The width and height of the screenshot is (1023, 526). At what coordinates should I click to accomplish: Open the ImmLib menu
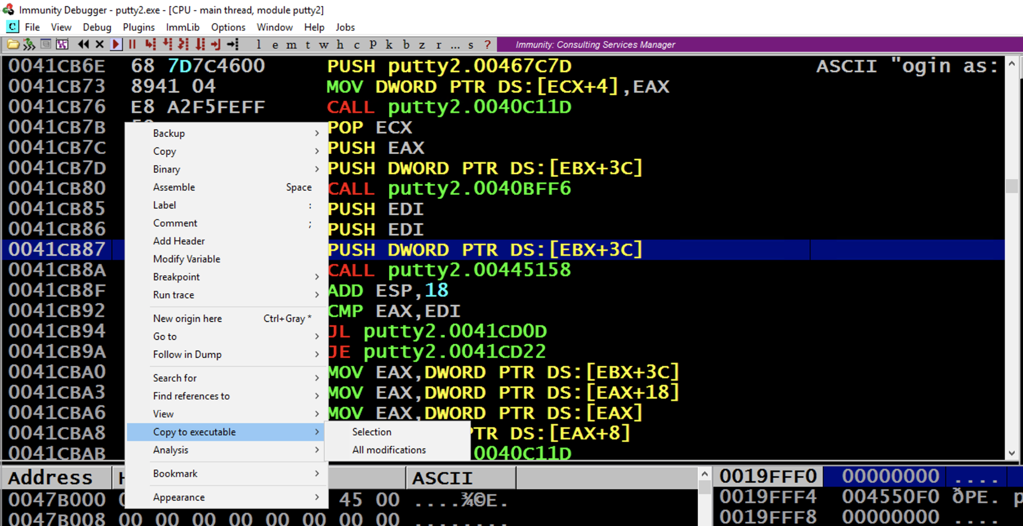coord(183,27)
